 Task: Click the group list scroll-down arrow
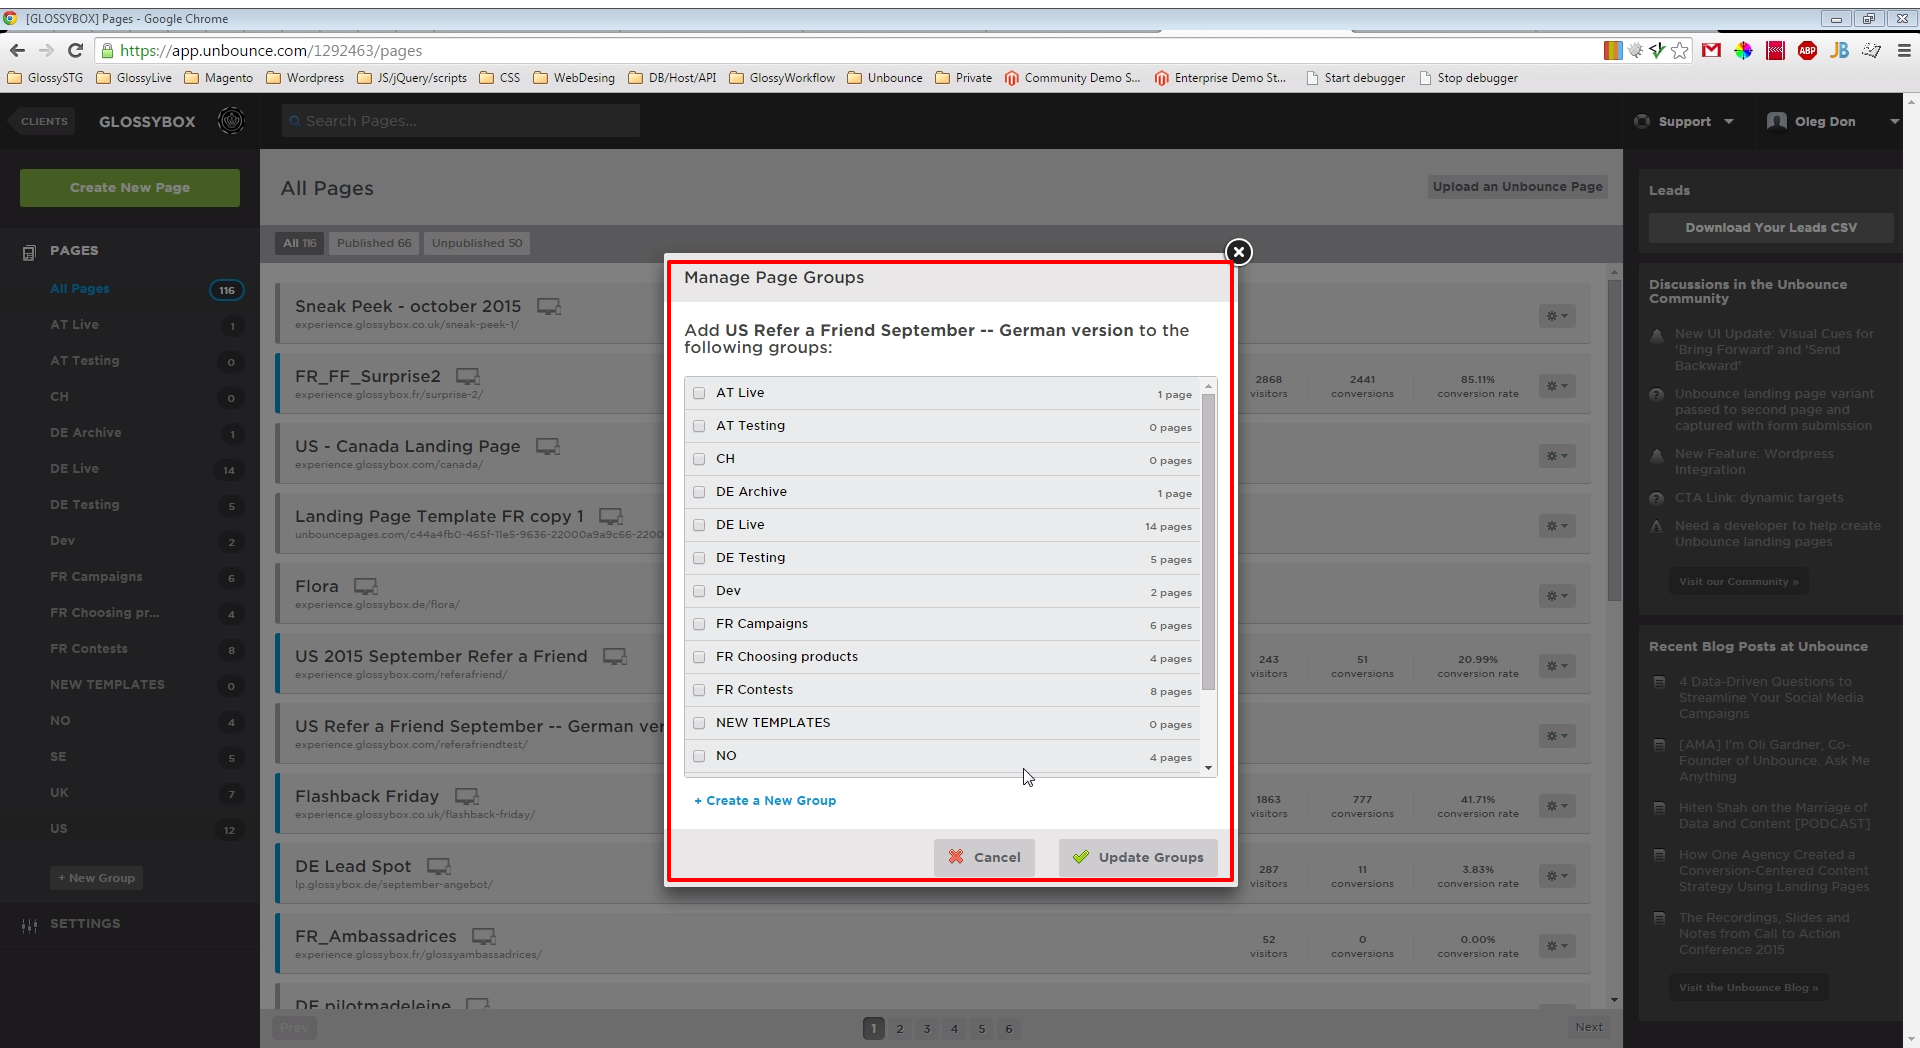1208,768
